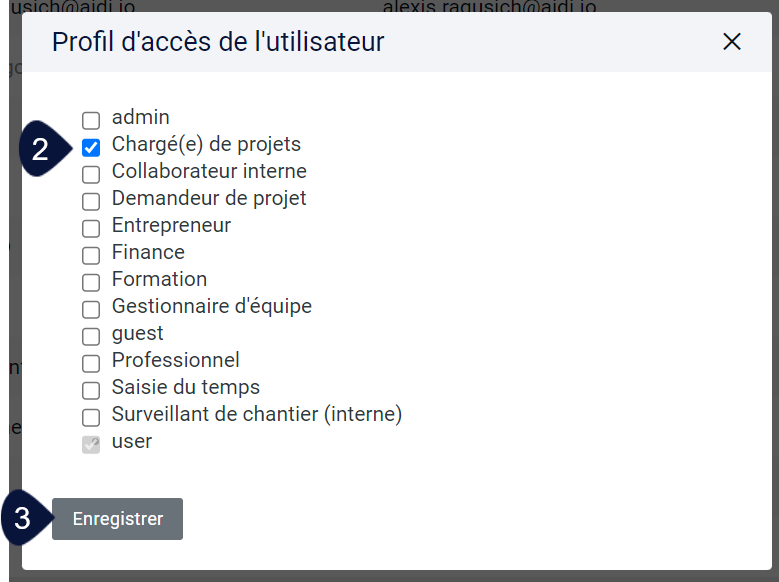Close the user access profile dialog

click(x=732, y=42)
